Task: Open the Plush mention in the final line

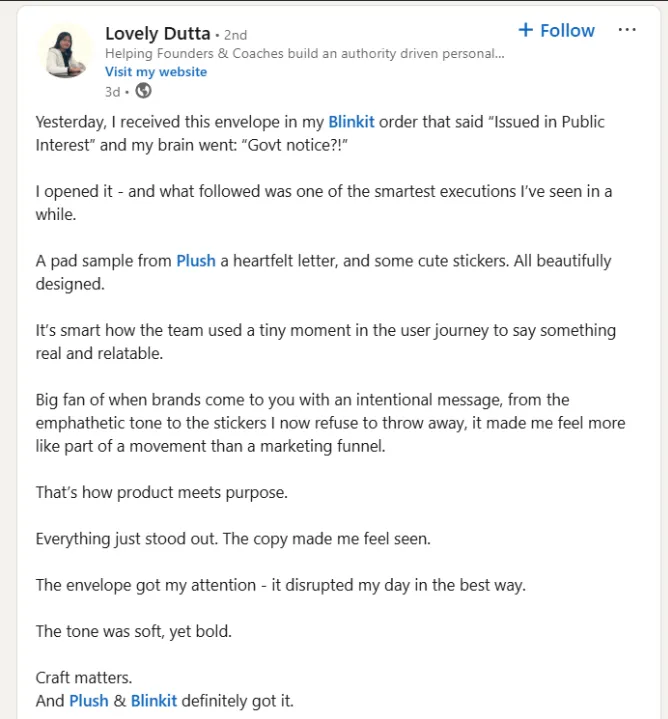Action: pyautogui.click(x=89, y=701)
